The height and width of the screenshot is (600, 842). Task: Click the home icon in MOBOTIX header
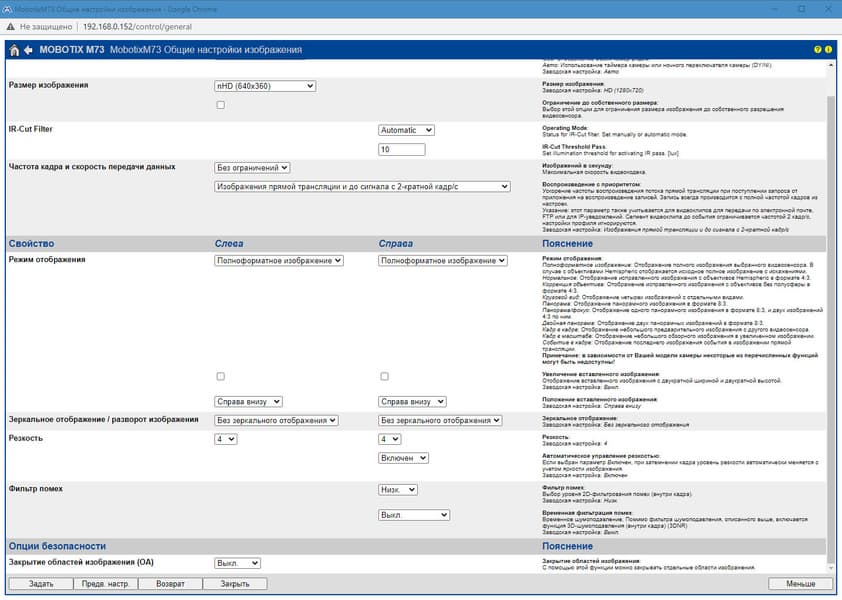click(14, 50)
